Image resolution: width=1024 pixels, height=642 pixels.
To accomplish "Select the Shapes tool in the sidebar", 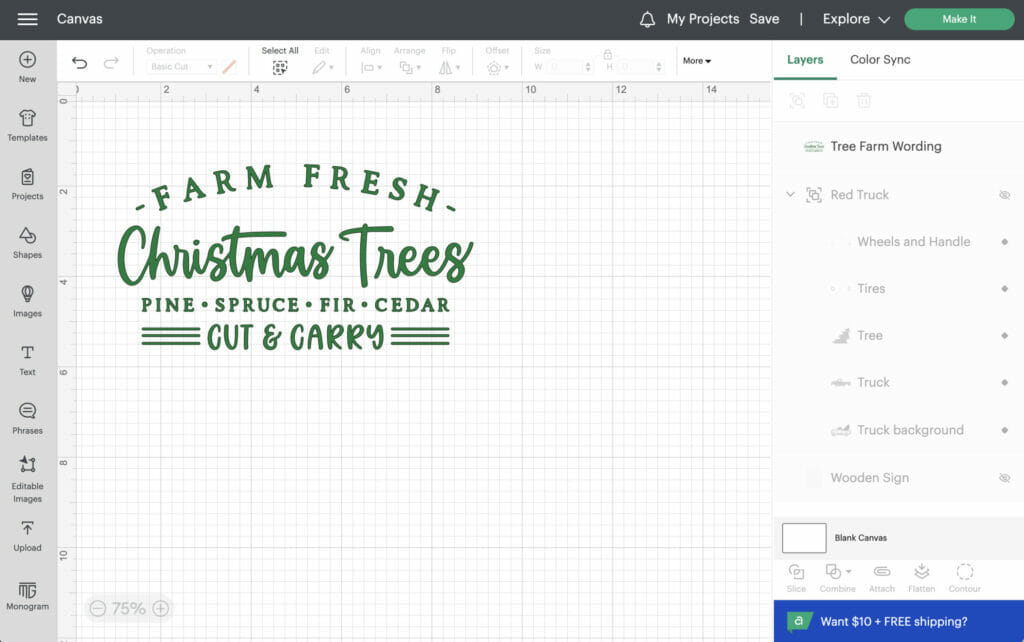I will (x=27, y=243).
